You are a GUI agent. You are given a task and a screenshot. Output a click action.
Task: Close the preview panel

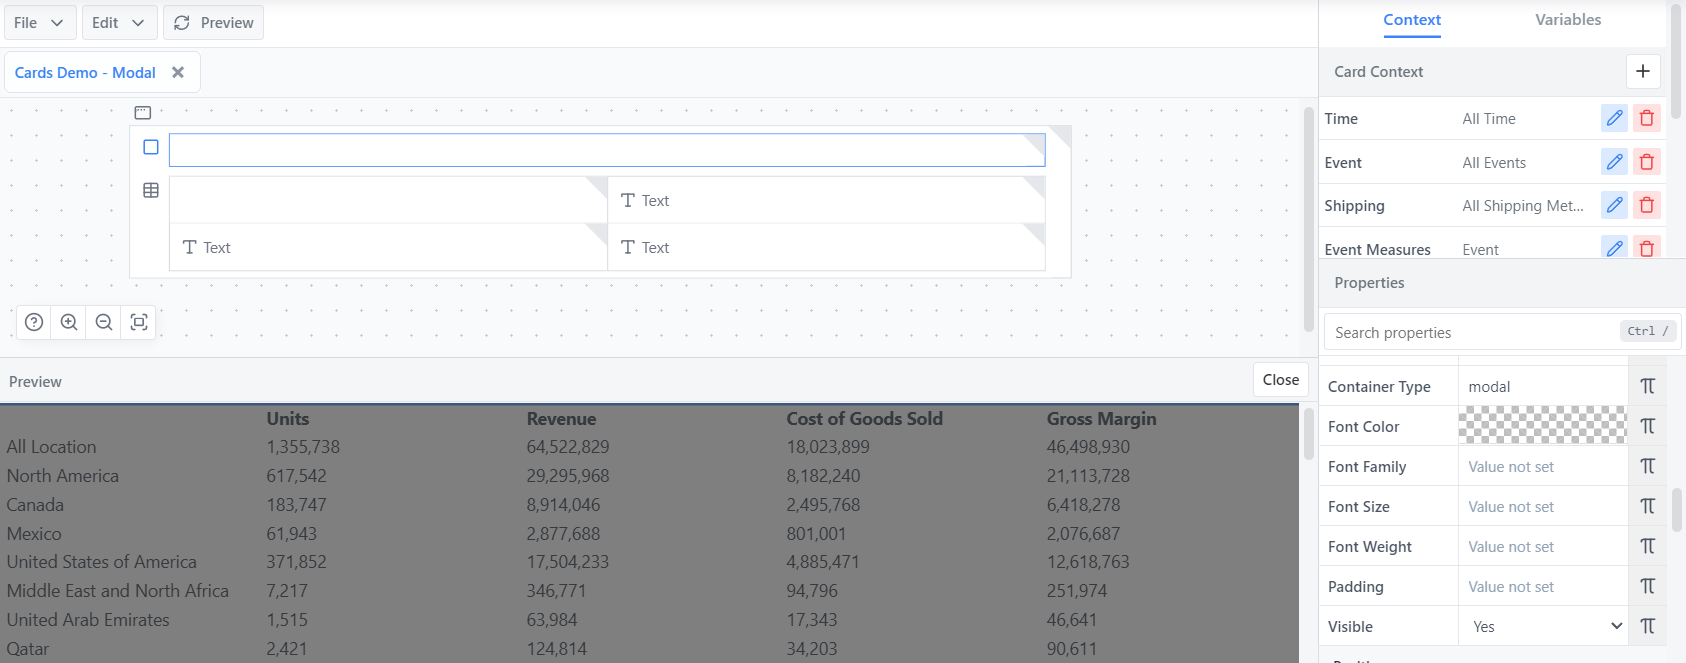(1280, 380)
